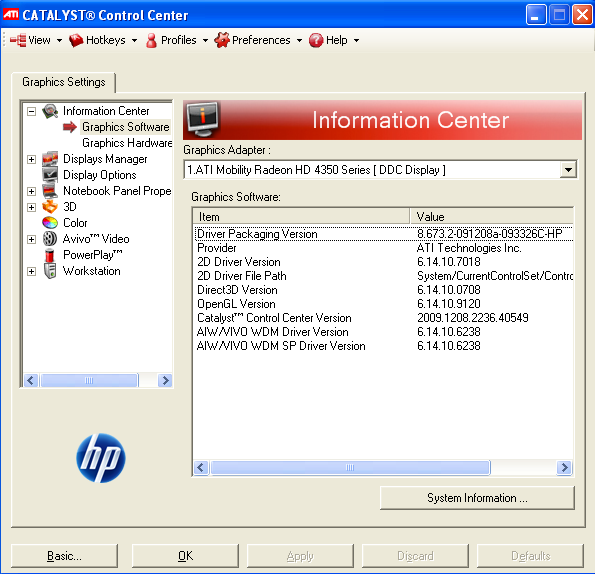
Task: Open the Help dropdown arrow
Action: pyautogui.click(x=356, y=40)
